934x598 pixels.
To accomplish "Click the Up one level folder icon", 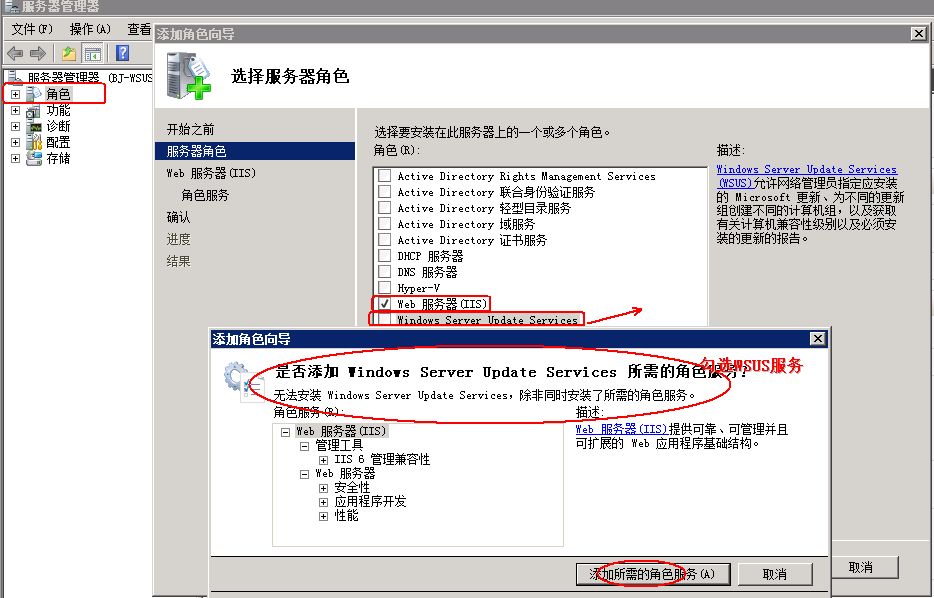I will click(x=69, y=54).
